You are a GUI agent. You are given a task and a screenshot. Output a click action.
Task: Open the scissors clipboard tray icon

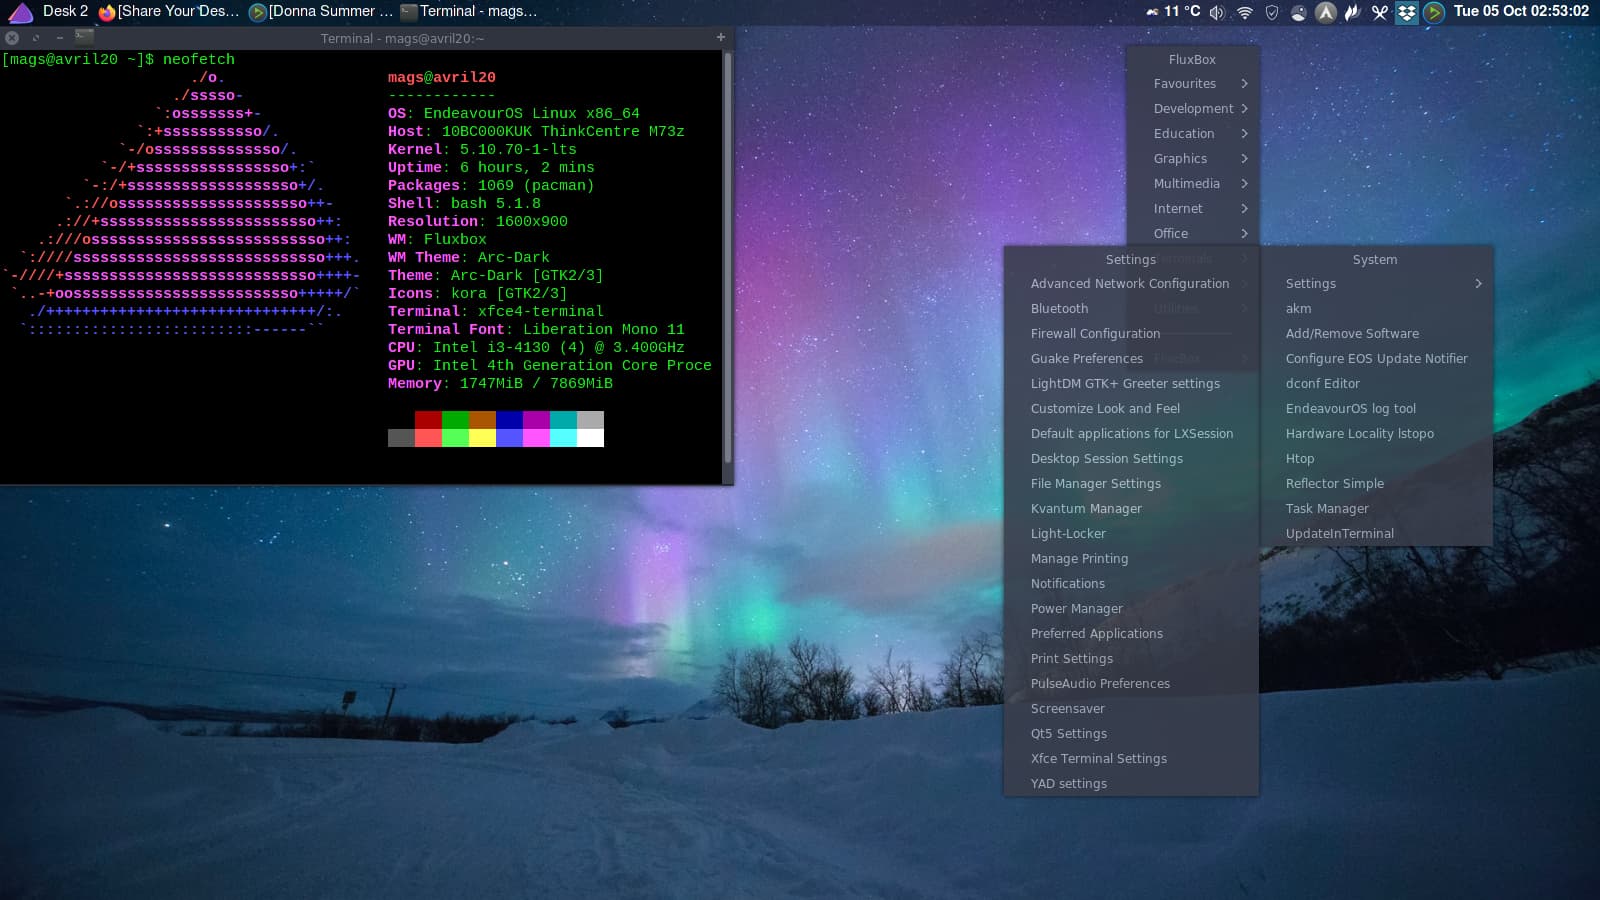(x=1380, y=12)
